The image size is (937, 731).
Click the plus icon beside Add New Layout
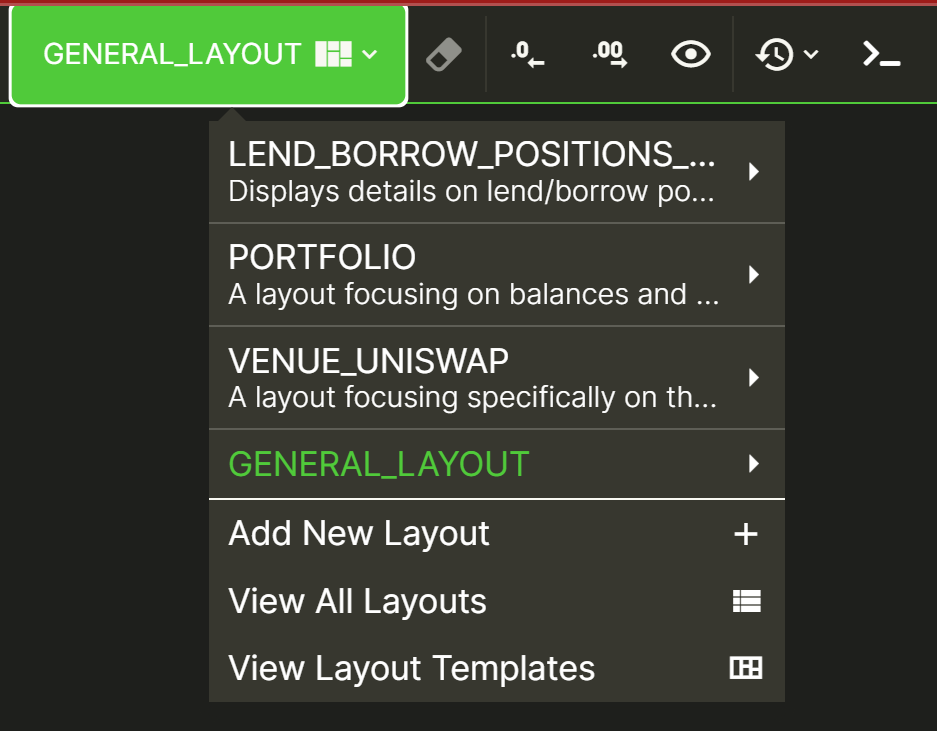pyautogui.click(x=746, y=534)
